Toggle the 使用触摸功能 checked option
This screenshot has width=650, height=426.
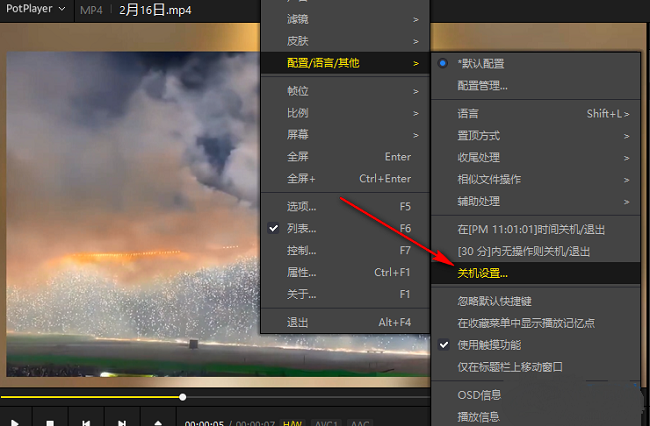488,345
